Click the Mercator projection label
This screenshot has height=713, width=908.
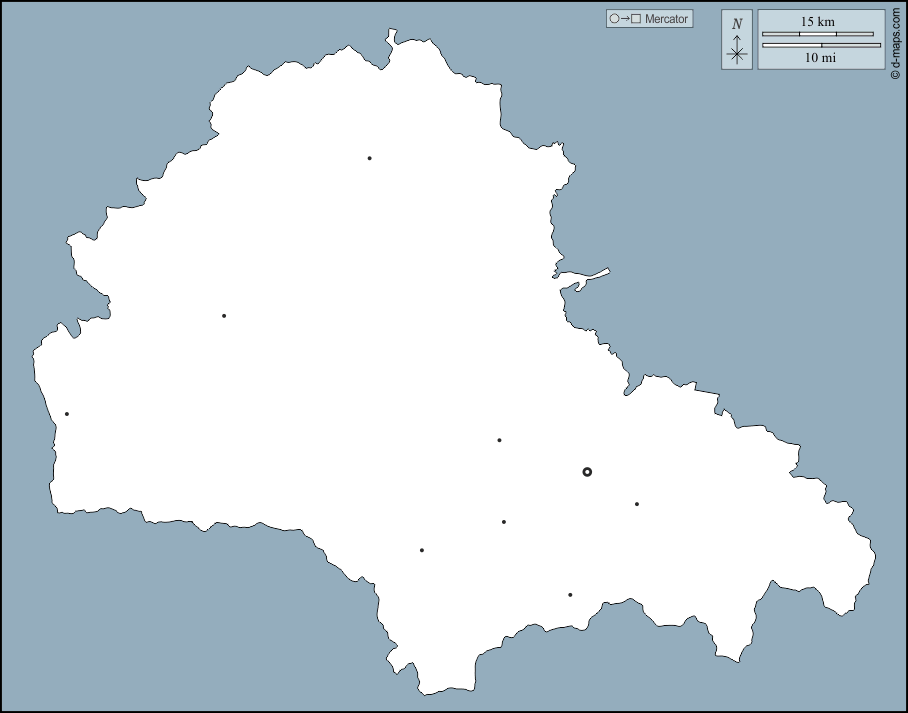pos(667,19)
